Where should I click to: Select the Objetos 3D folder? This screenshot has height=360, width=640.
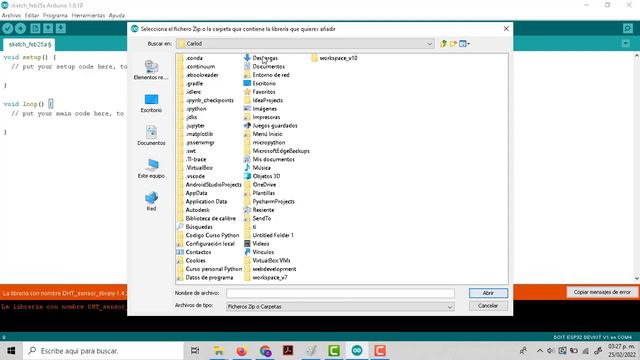[262, 176]
